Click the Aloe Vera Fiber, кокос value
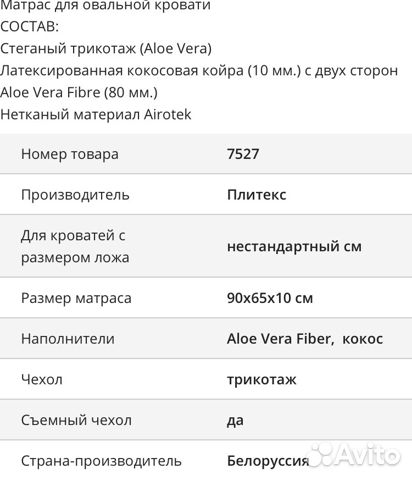 pyautogui.click(x=305, y=339)
